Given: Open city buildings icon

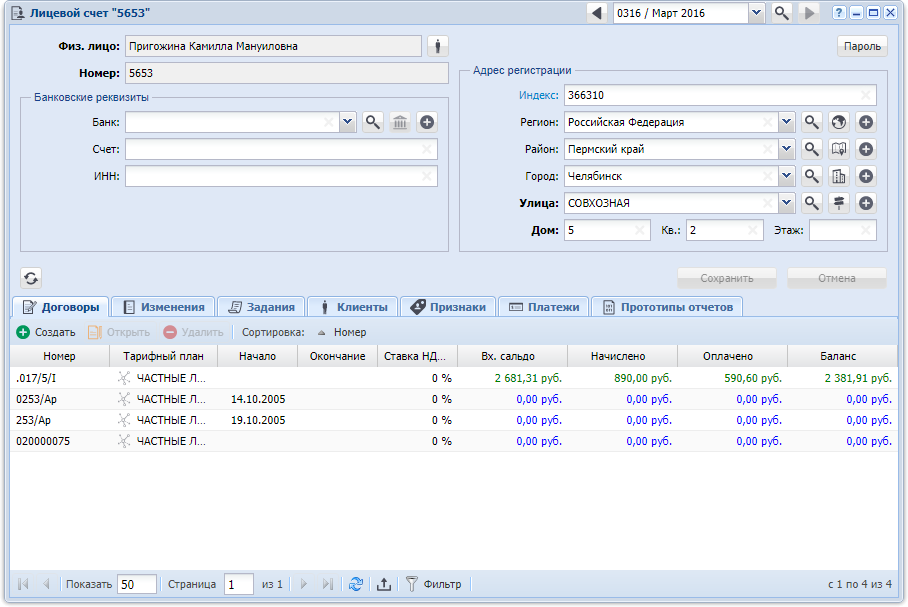Looking at the screenshot, I should coord(839,176).
